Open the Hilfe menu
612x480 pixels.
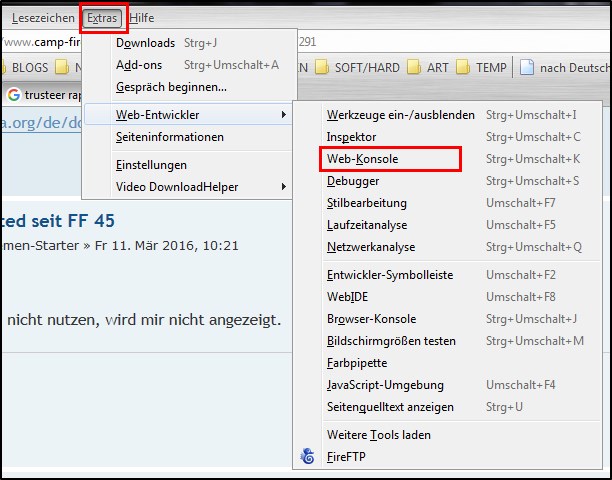pyautogui.click(x=142, y=18)
